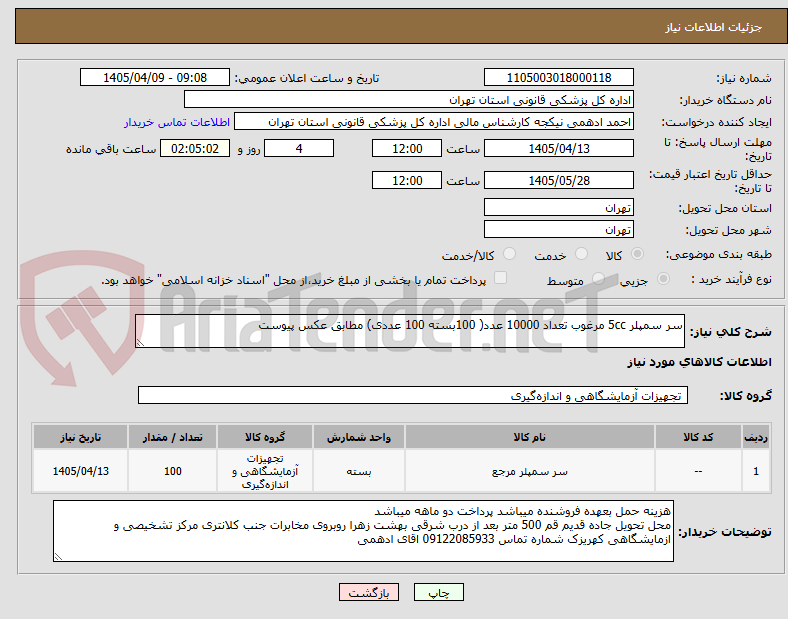The image size is (788, 619).
Task: Click the price validity time 12:00 field
Action: coord(407,180)
